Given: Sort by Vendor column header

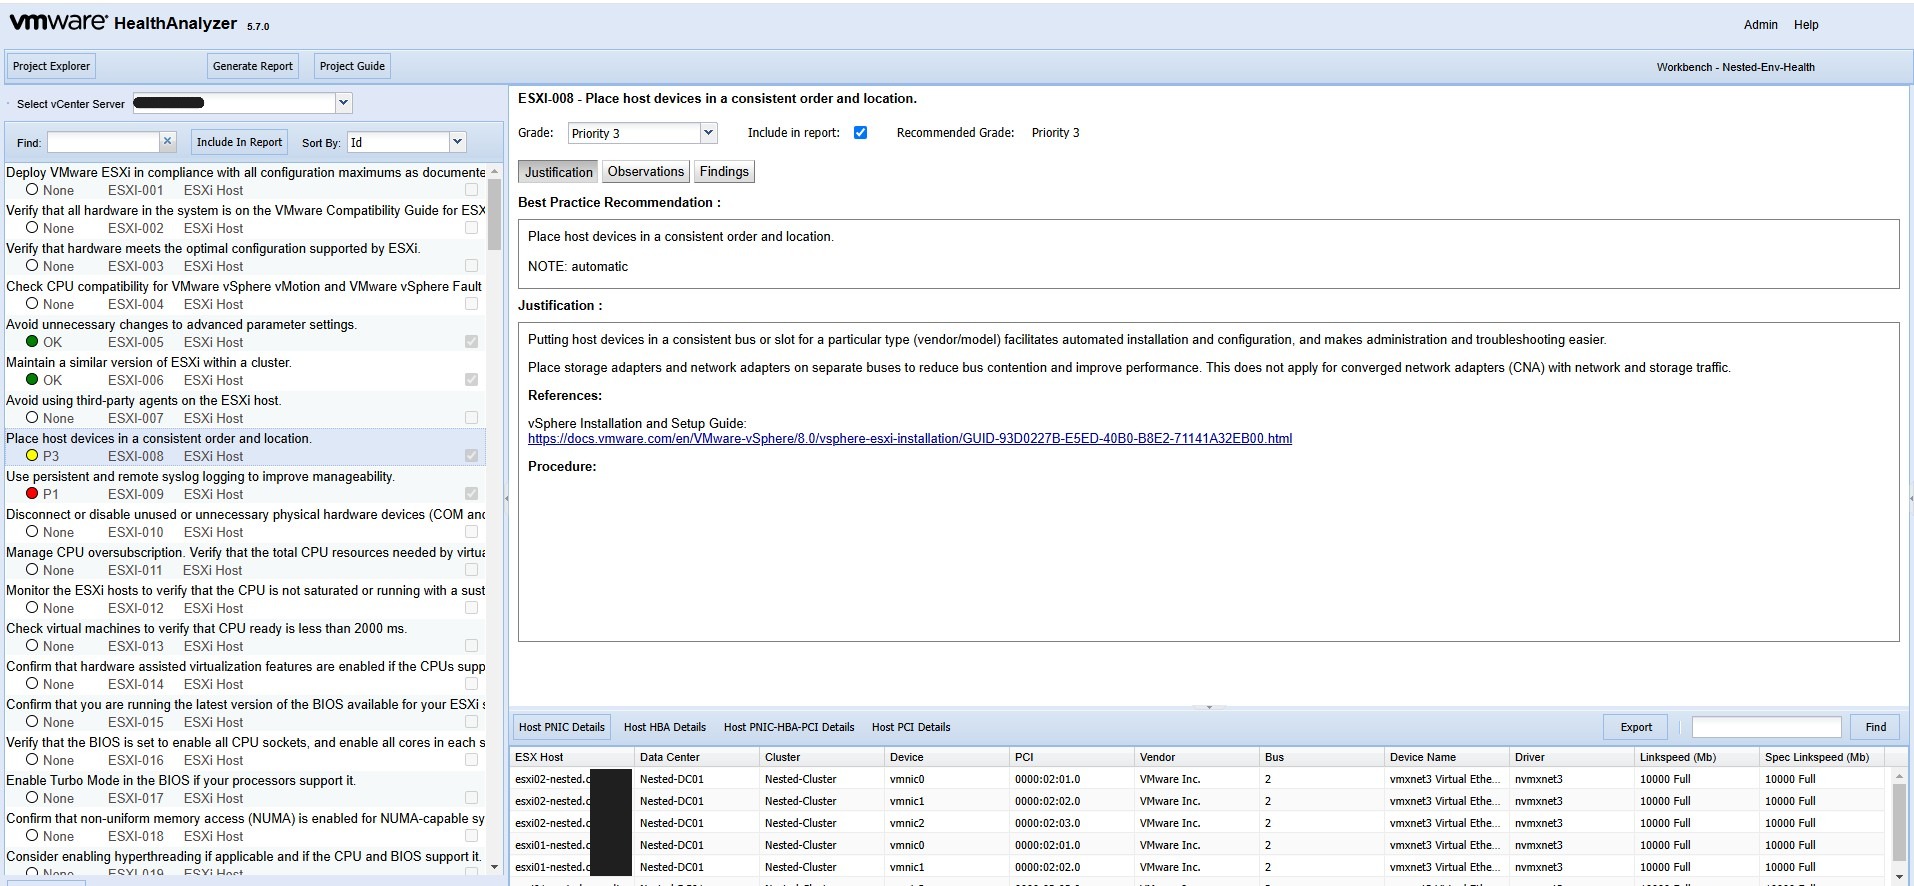Looking at the screenshot, I should (1196, 757).
